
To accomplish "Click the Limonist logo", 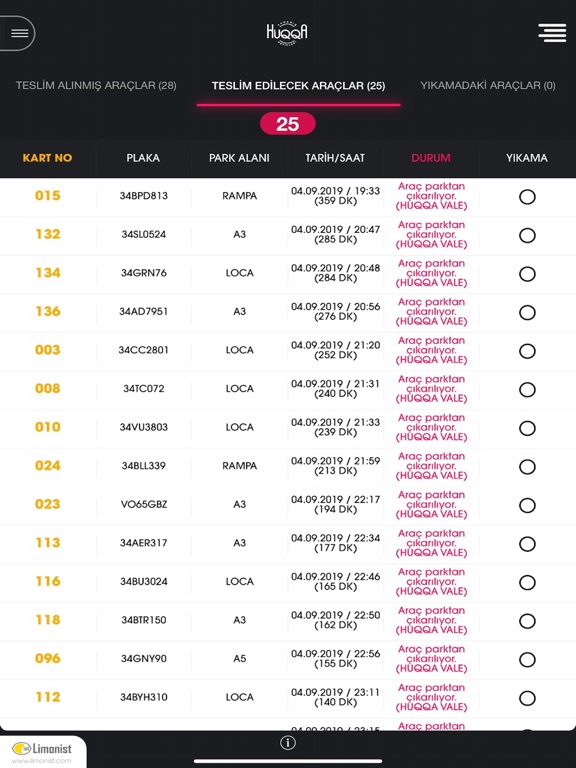I will [42, 748].
